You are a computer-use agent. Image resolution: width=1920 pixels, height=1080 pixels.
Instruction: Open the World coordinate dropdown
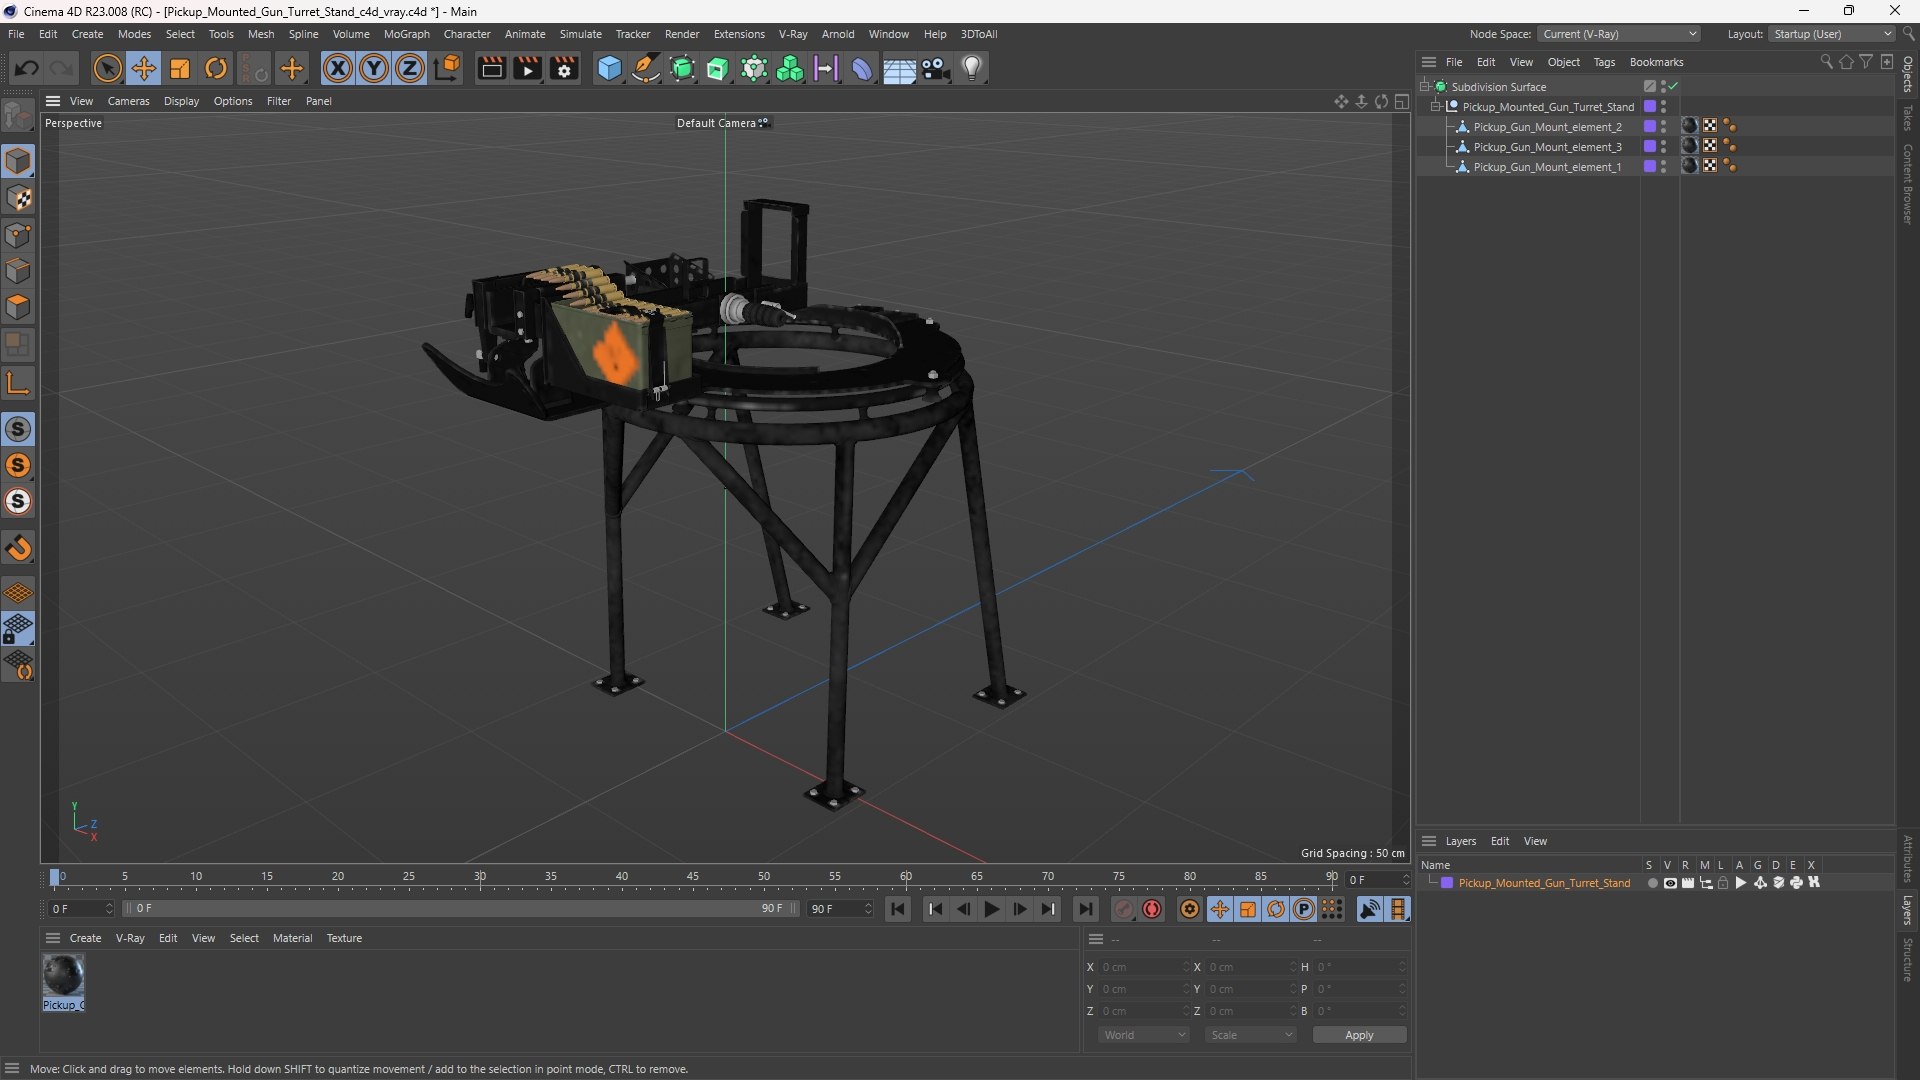click(x=1143, y=1035)
